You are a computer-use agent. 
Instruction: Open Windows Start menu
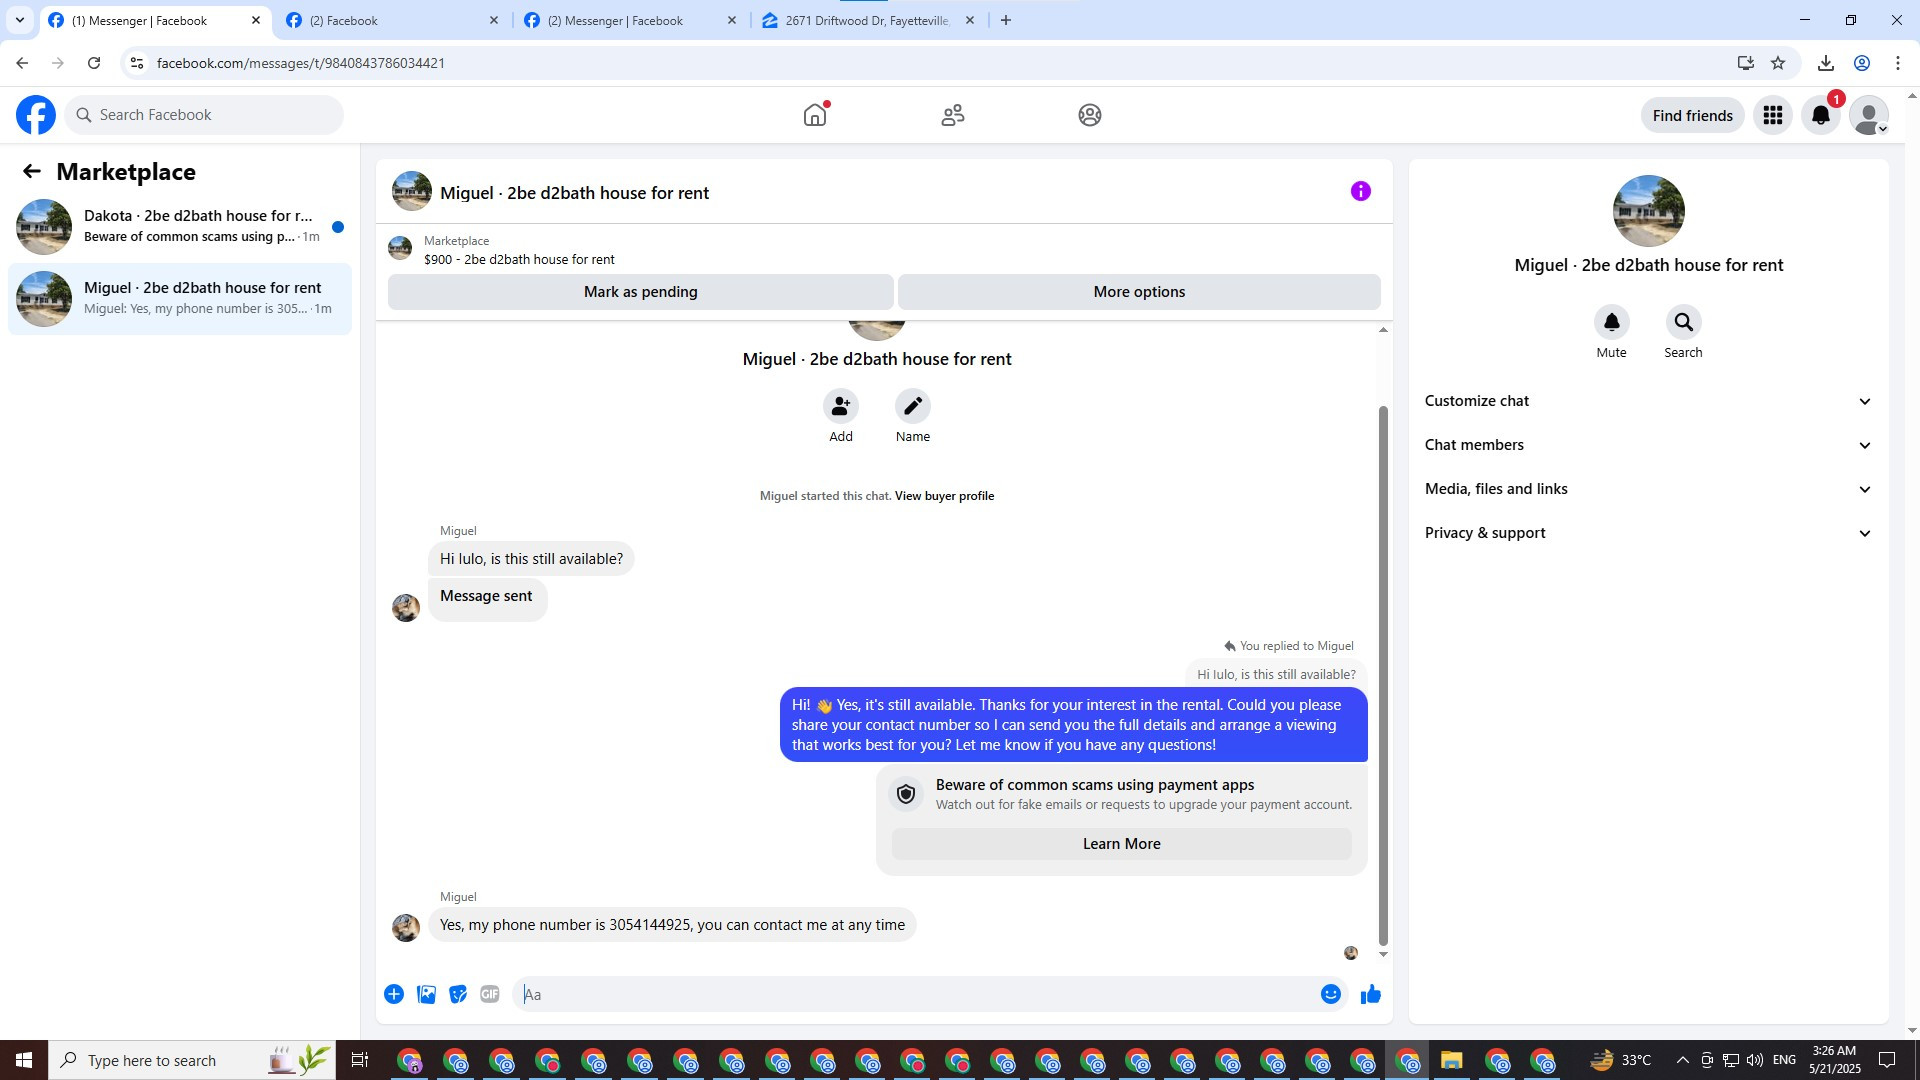pos(24,1060)
